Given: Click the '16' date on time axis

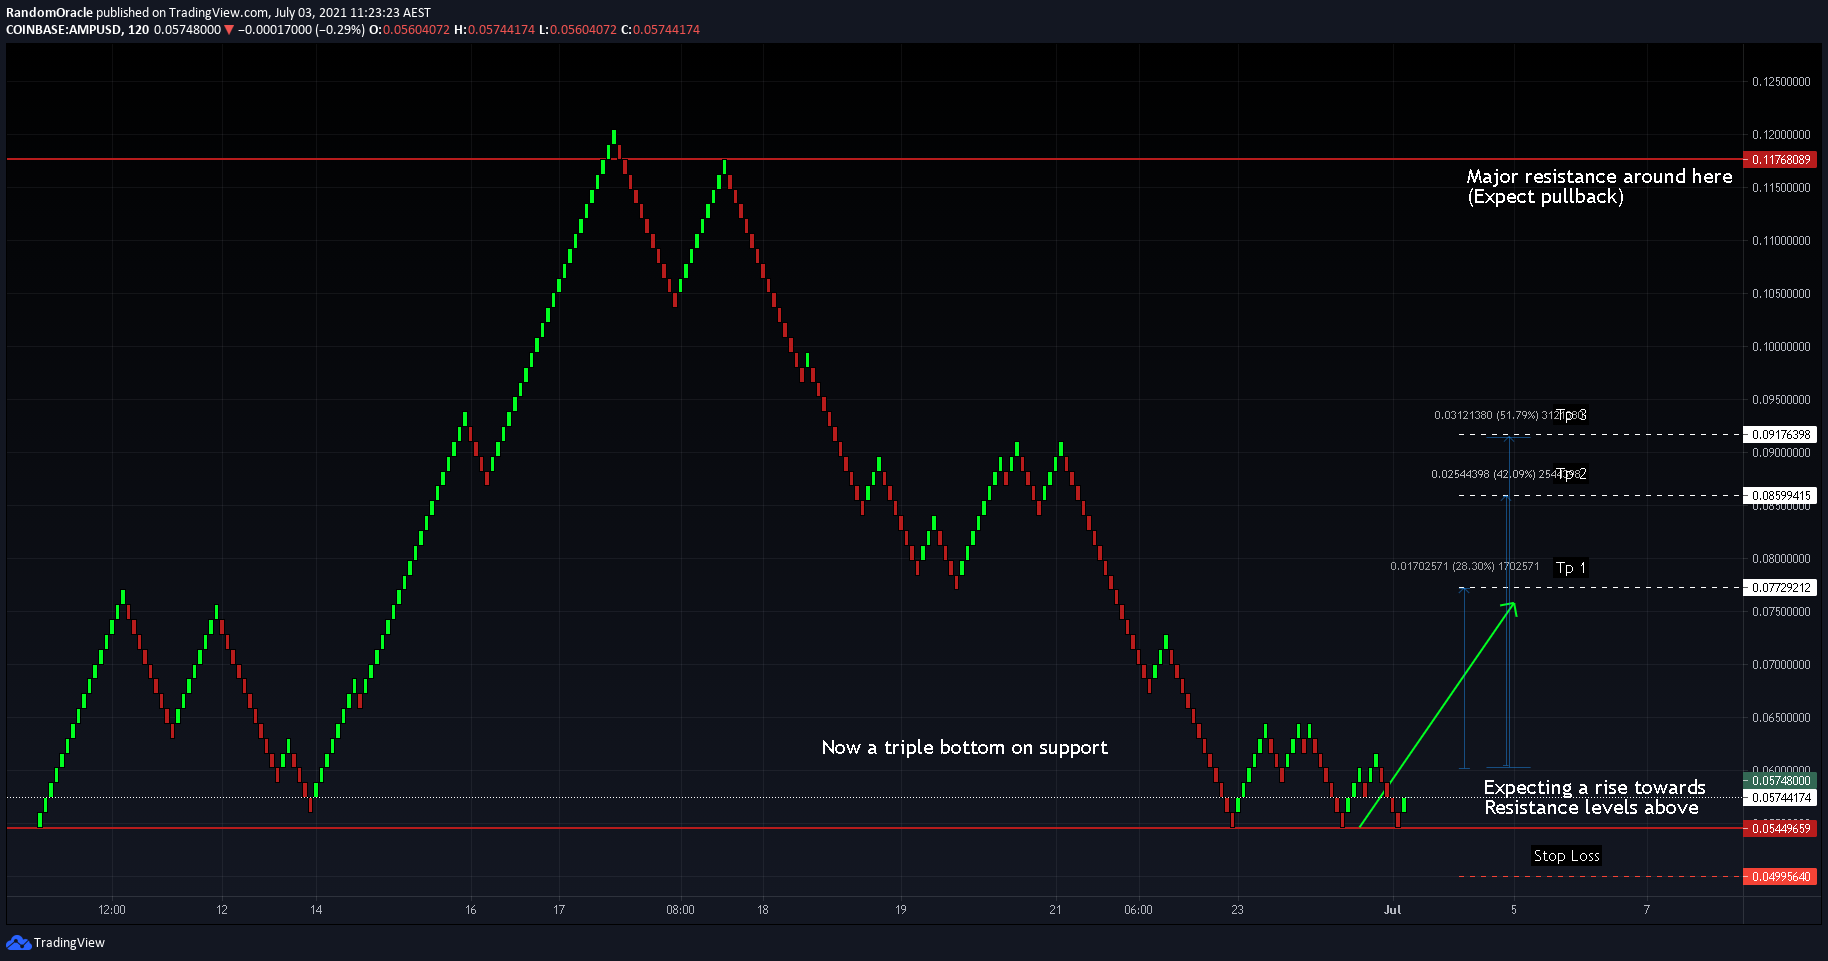Looking at the screenshot, I should pos(470,910).
